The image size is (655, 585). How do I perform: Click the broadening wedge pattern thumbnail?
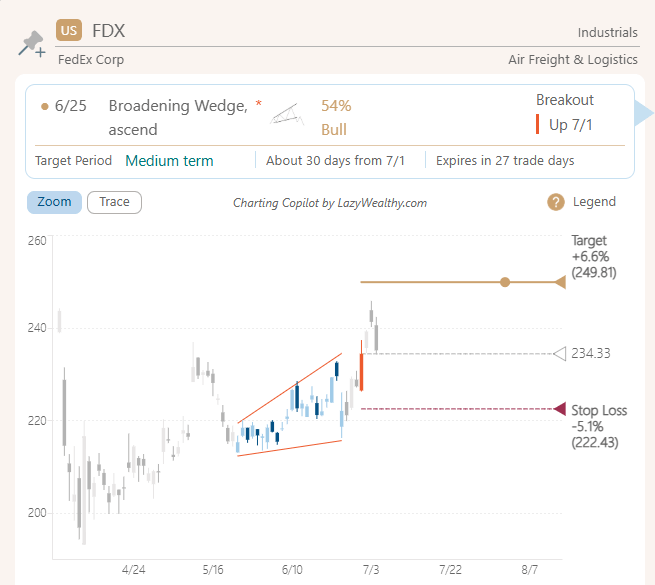(x=289, y=114)
